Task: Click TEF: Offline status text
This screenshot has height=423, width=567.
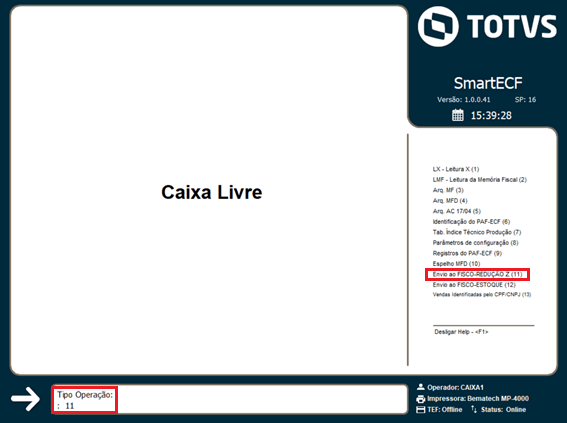Action: 445,410
